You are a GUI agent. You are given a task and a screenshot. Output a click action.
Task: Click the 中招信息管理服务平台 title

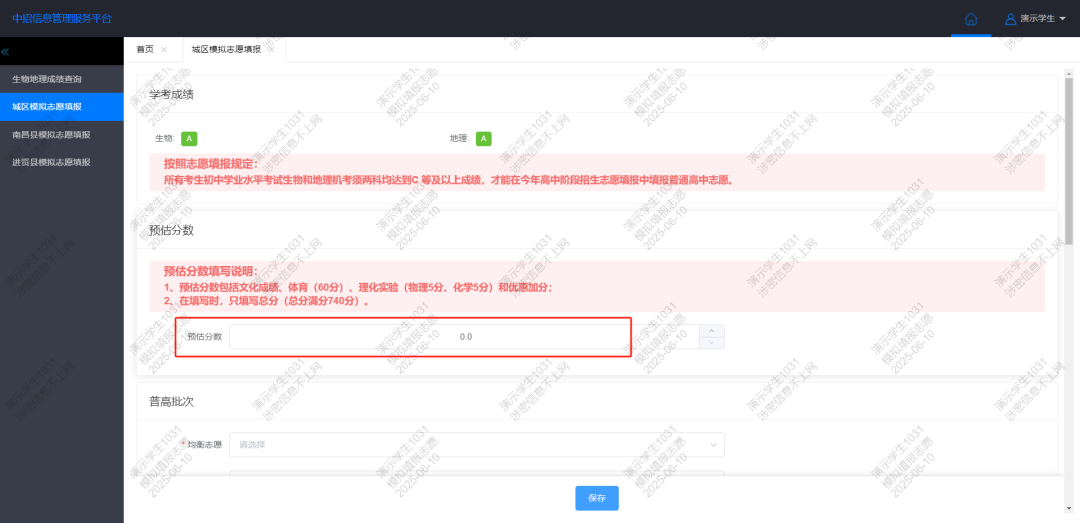click(61, 19)
